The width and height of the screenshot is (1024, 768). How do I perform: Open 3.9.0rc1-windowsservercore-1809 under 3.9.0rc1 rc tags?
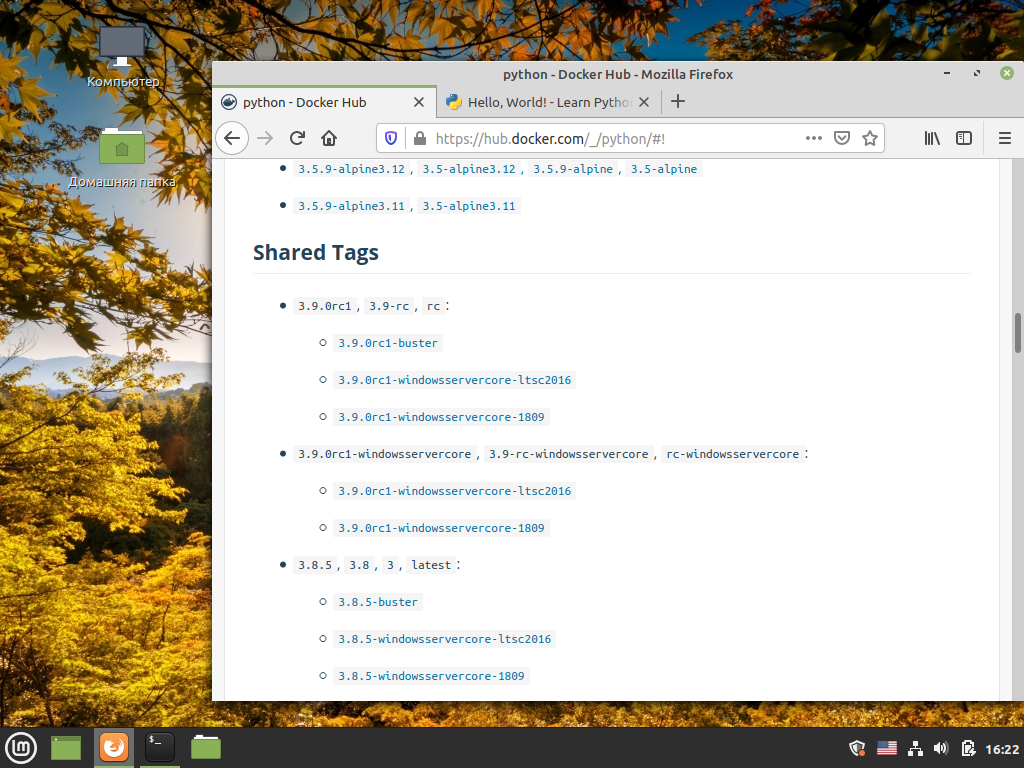click(441, 417)
